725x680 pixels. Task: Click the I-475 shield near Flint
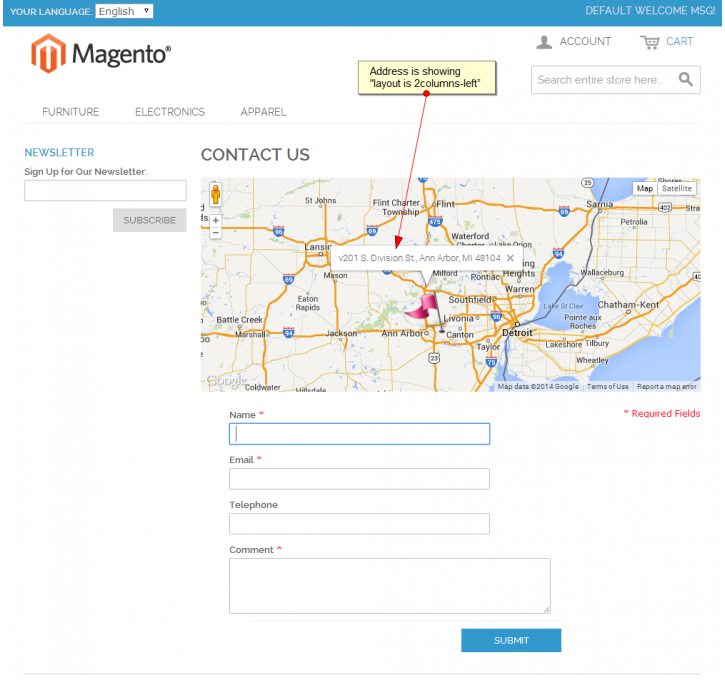435,221
